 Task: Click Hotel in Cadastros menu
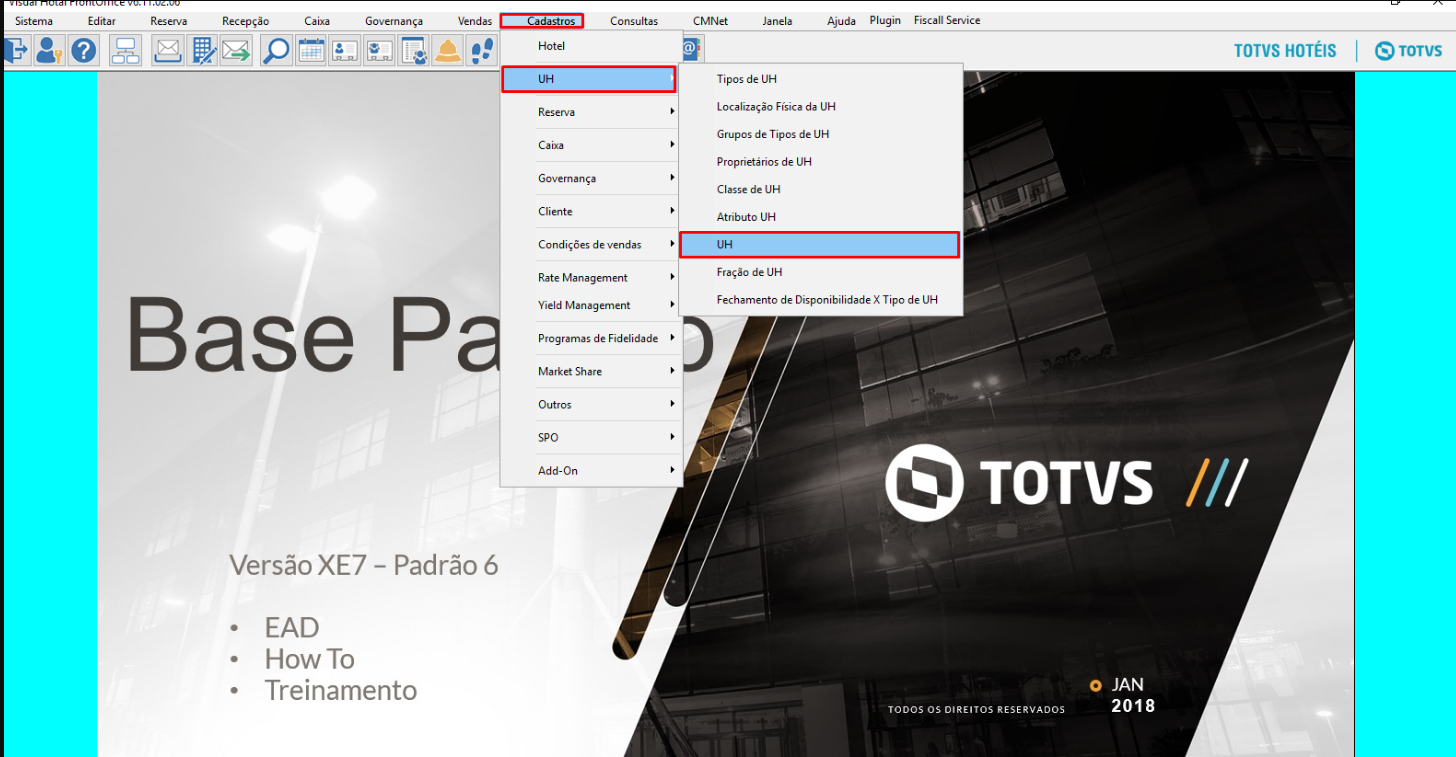(x=551, y=46)
